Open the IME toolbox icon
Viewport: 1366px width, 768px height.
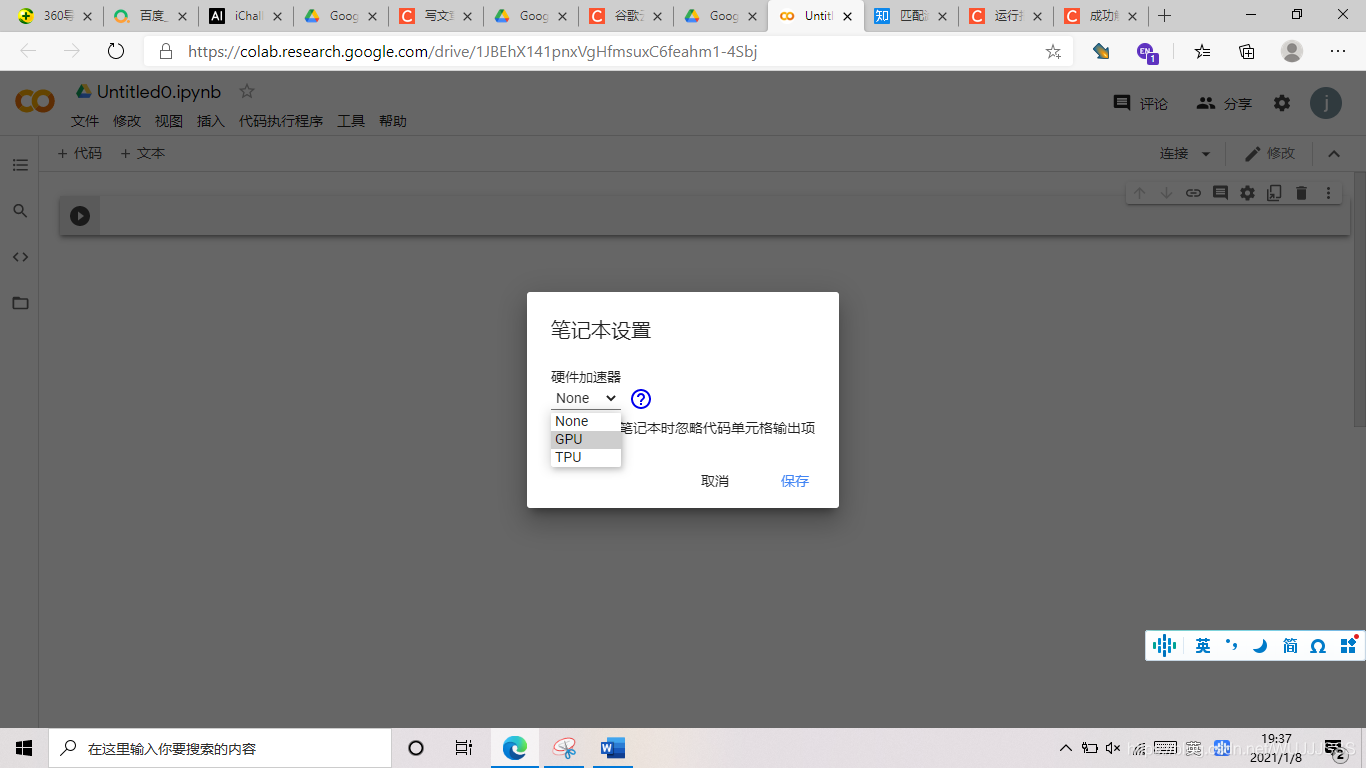[x=1348, y=645]
